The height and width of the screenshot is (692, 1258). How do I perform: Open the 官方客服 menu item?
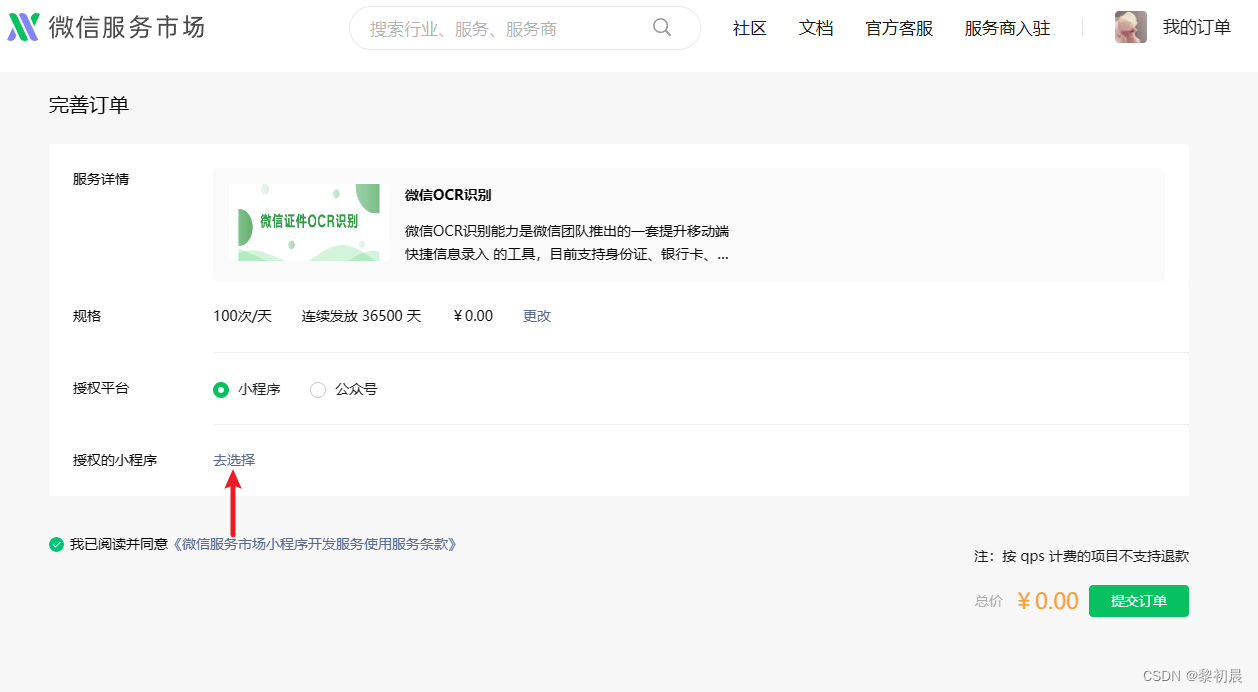pos(899,28)
